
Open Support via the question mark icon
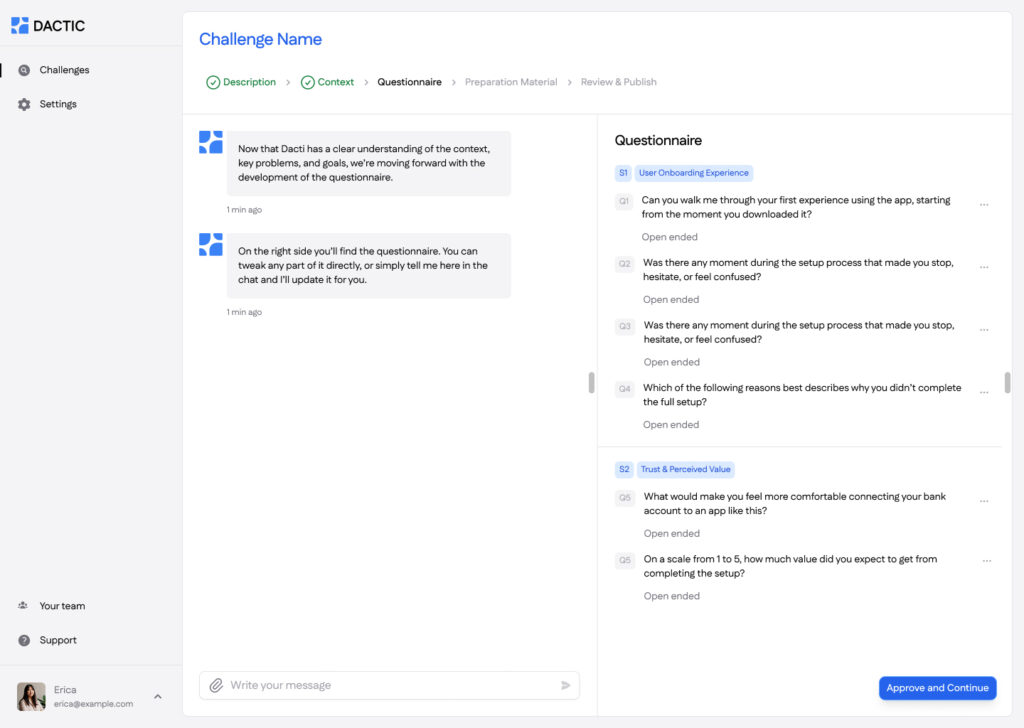(23, 640)
